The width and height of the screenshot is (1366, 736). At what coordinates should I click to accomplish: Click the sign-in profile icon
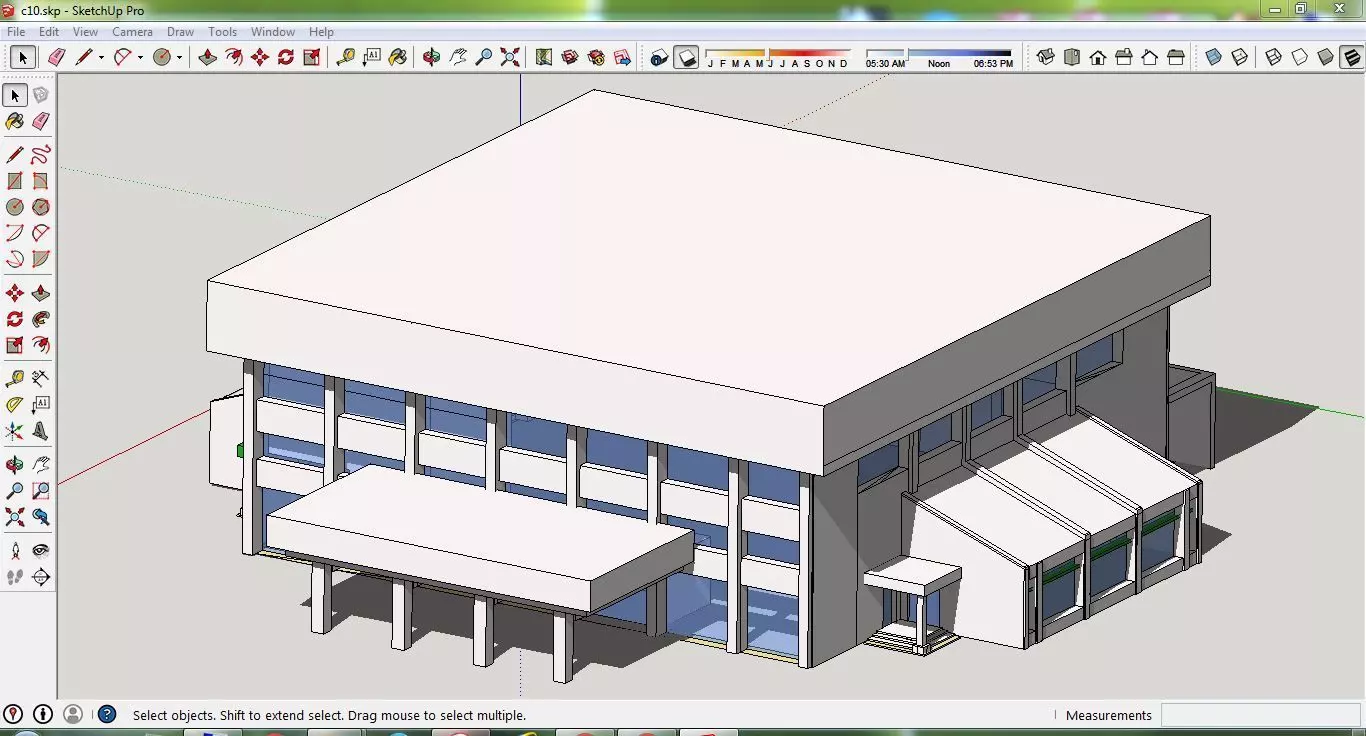[73, 714]
